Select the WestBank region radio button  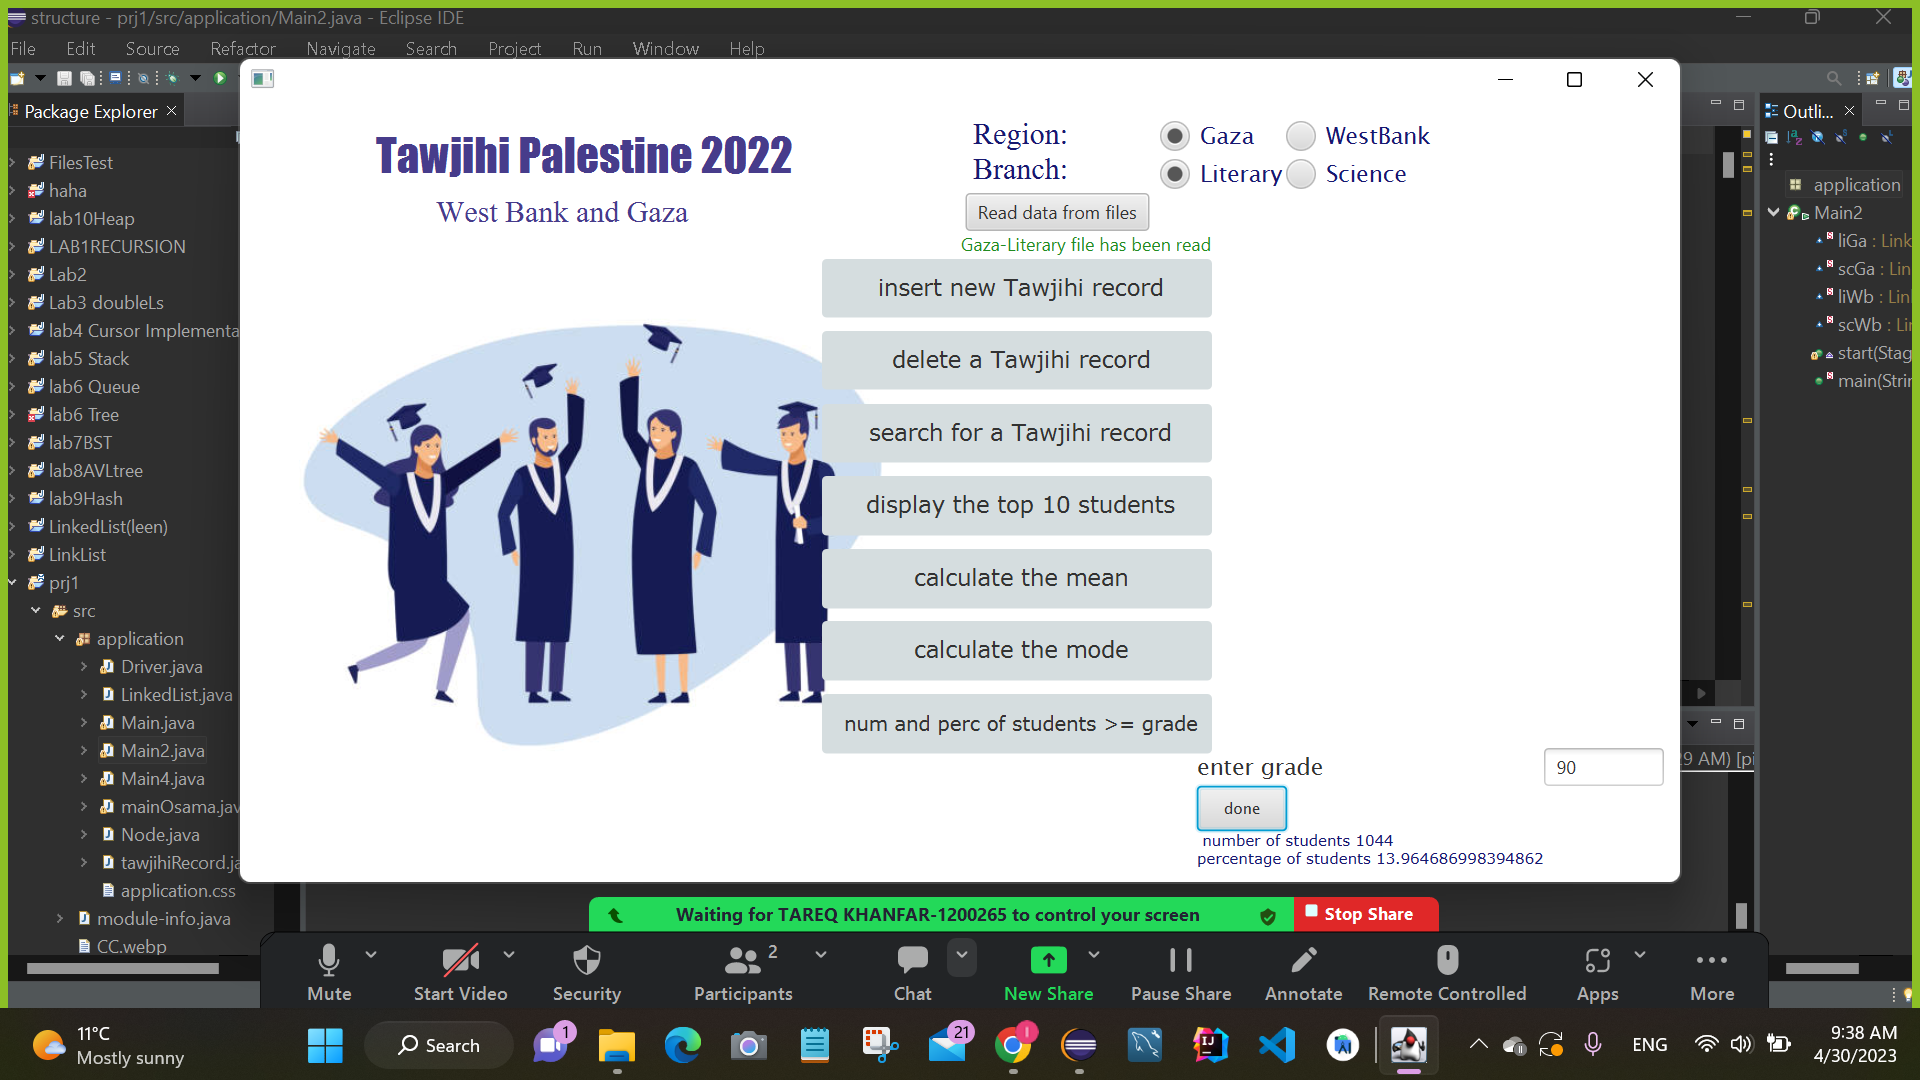tap(1300, 136)
